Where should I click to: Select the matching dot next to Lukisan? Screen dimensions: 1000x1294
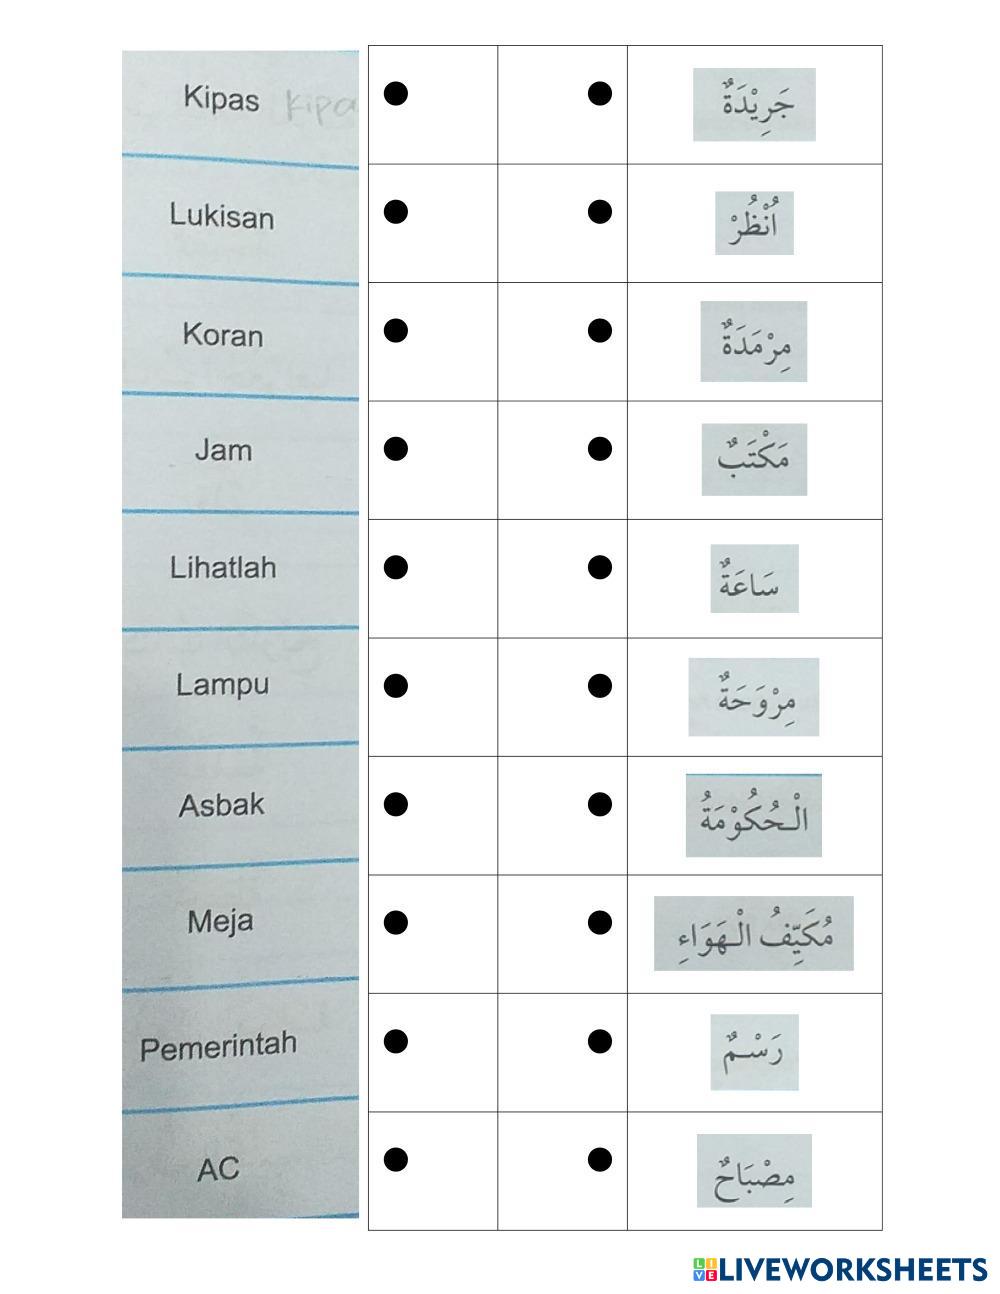(396, 212)
